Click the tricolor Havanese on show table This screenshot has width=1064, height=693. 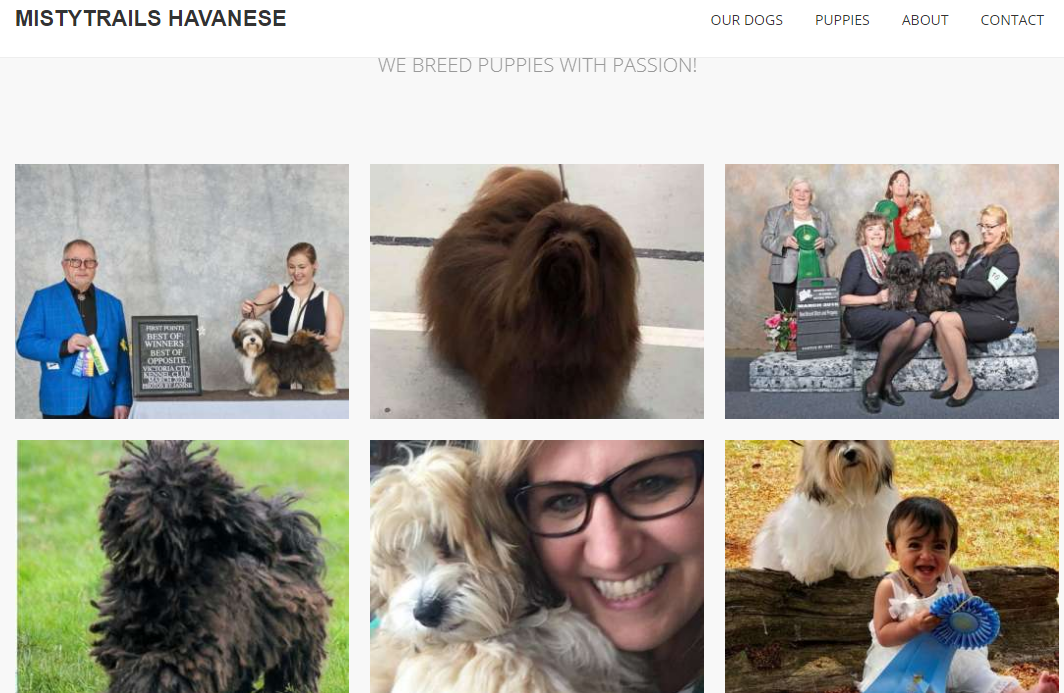(x=284, y=358)
